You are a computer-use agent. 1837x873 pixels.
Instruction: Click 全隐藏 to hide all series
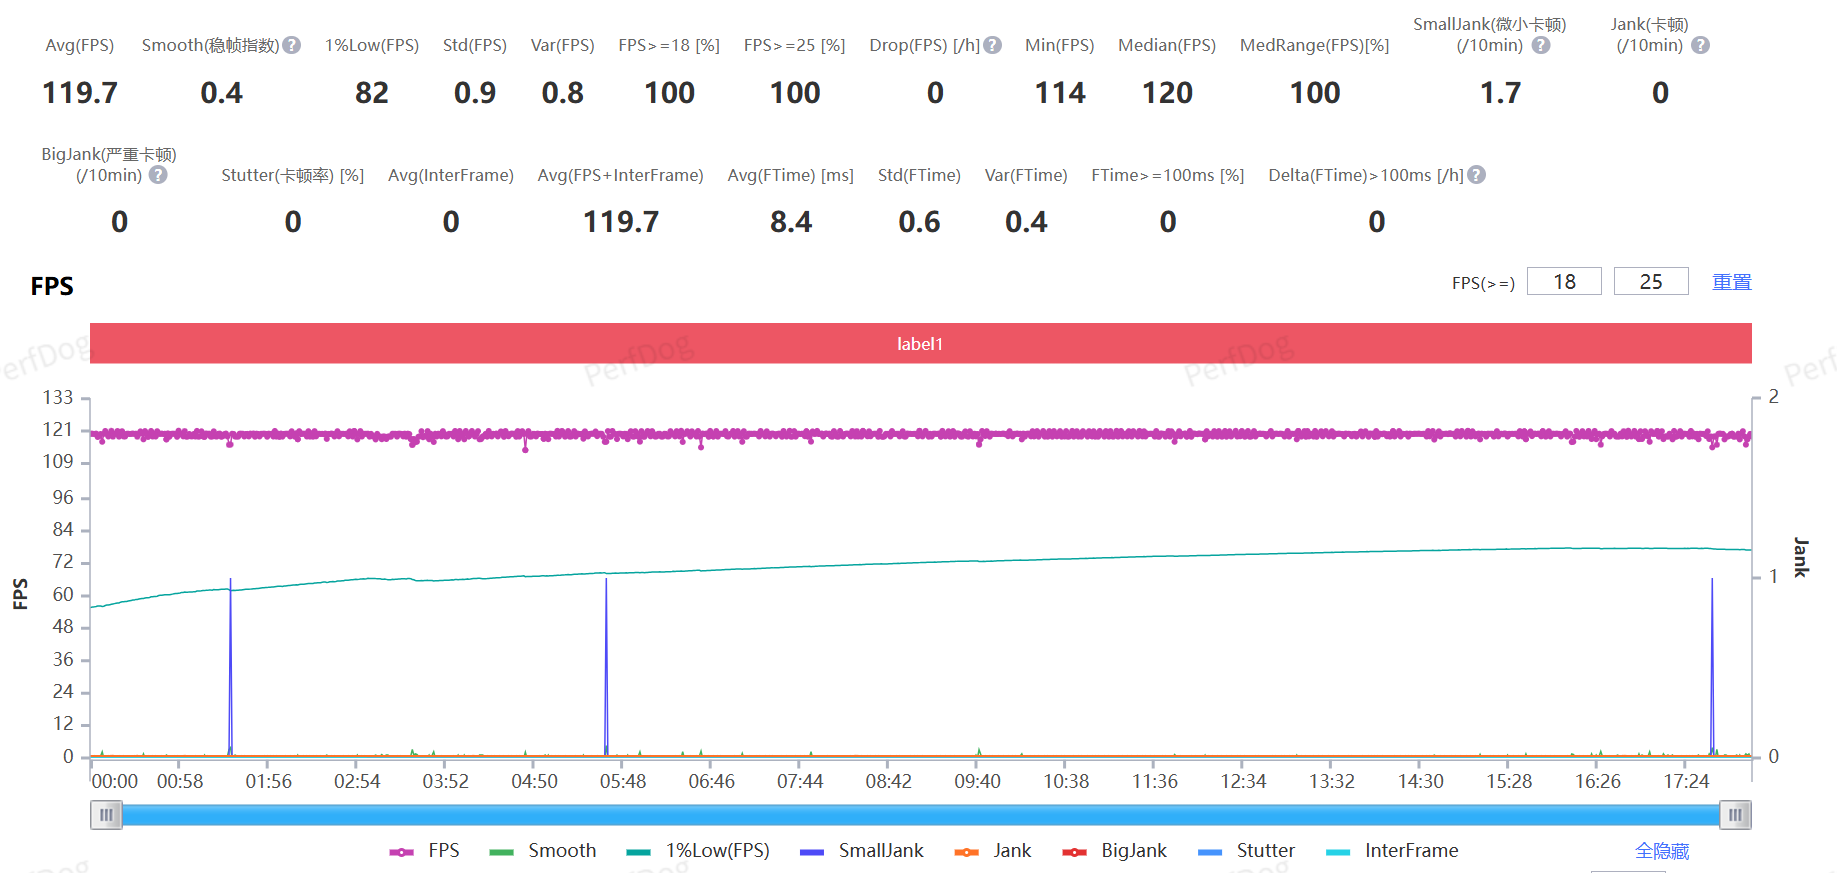tap(1661, 851)
